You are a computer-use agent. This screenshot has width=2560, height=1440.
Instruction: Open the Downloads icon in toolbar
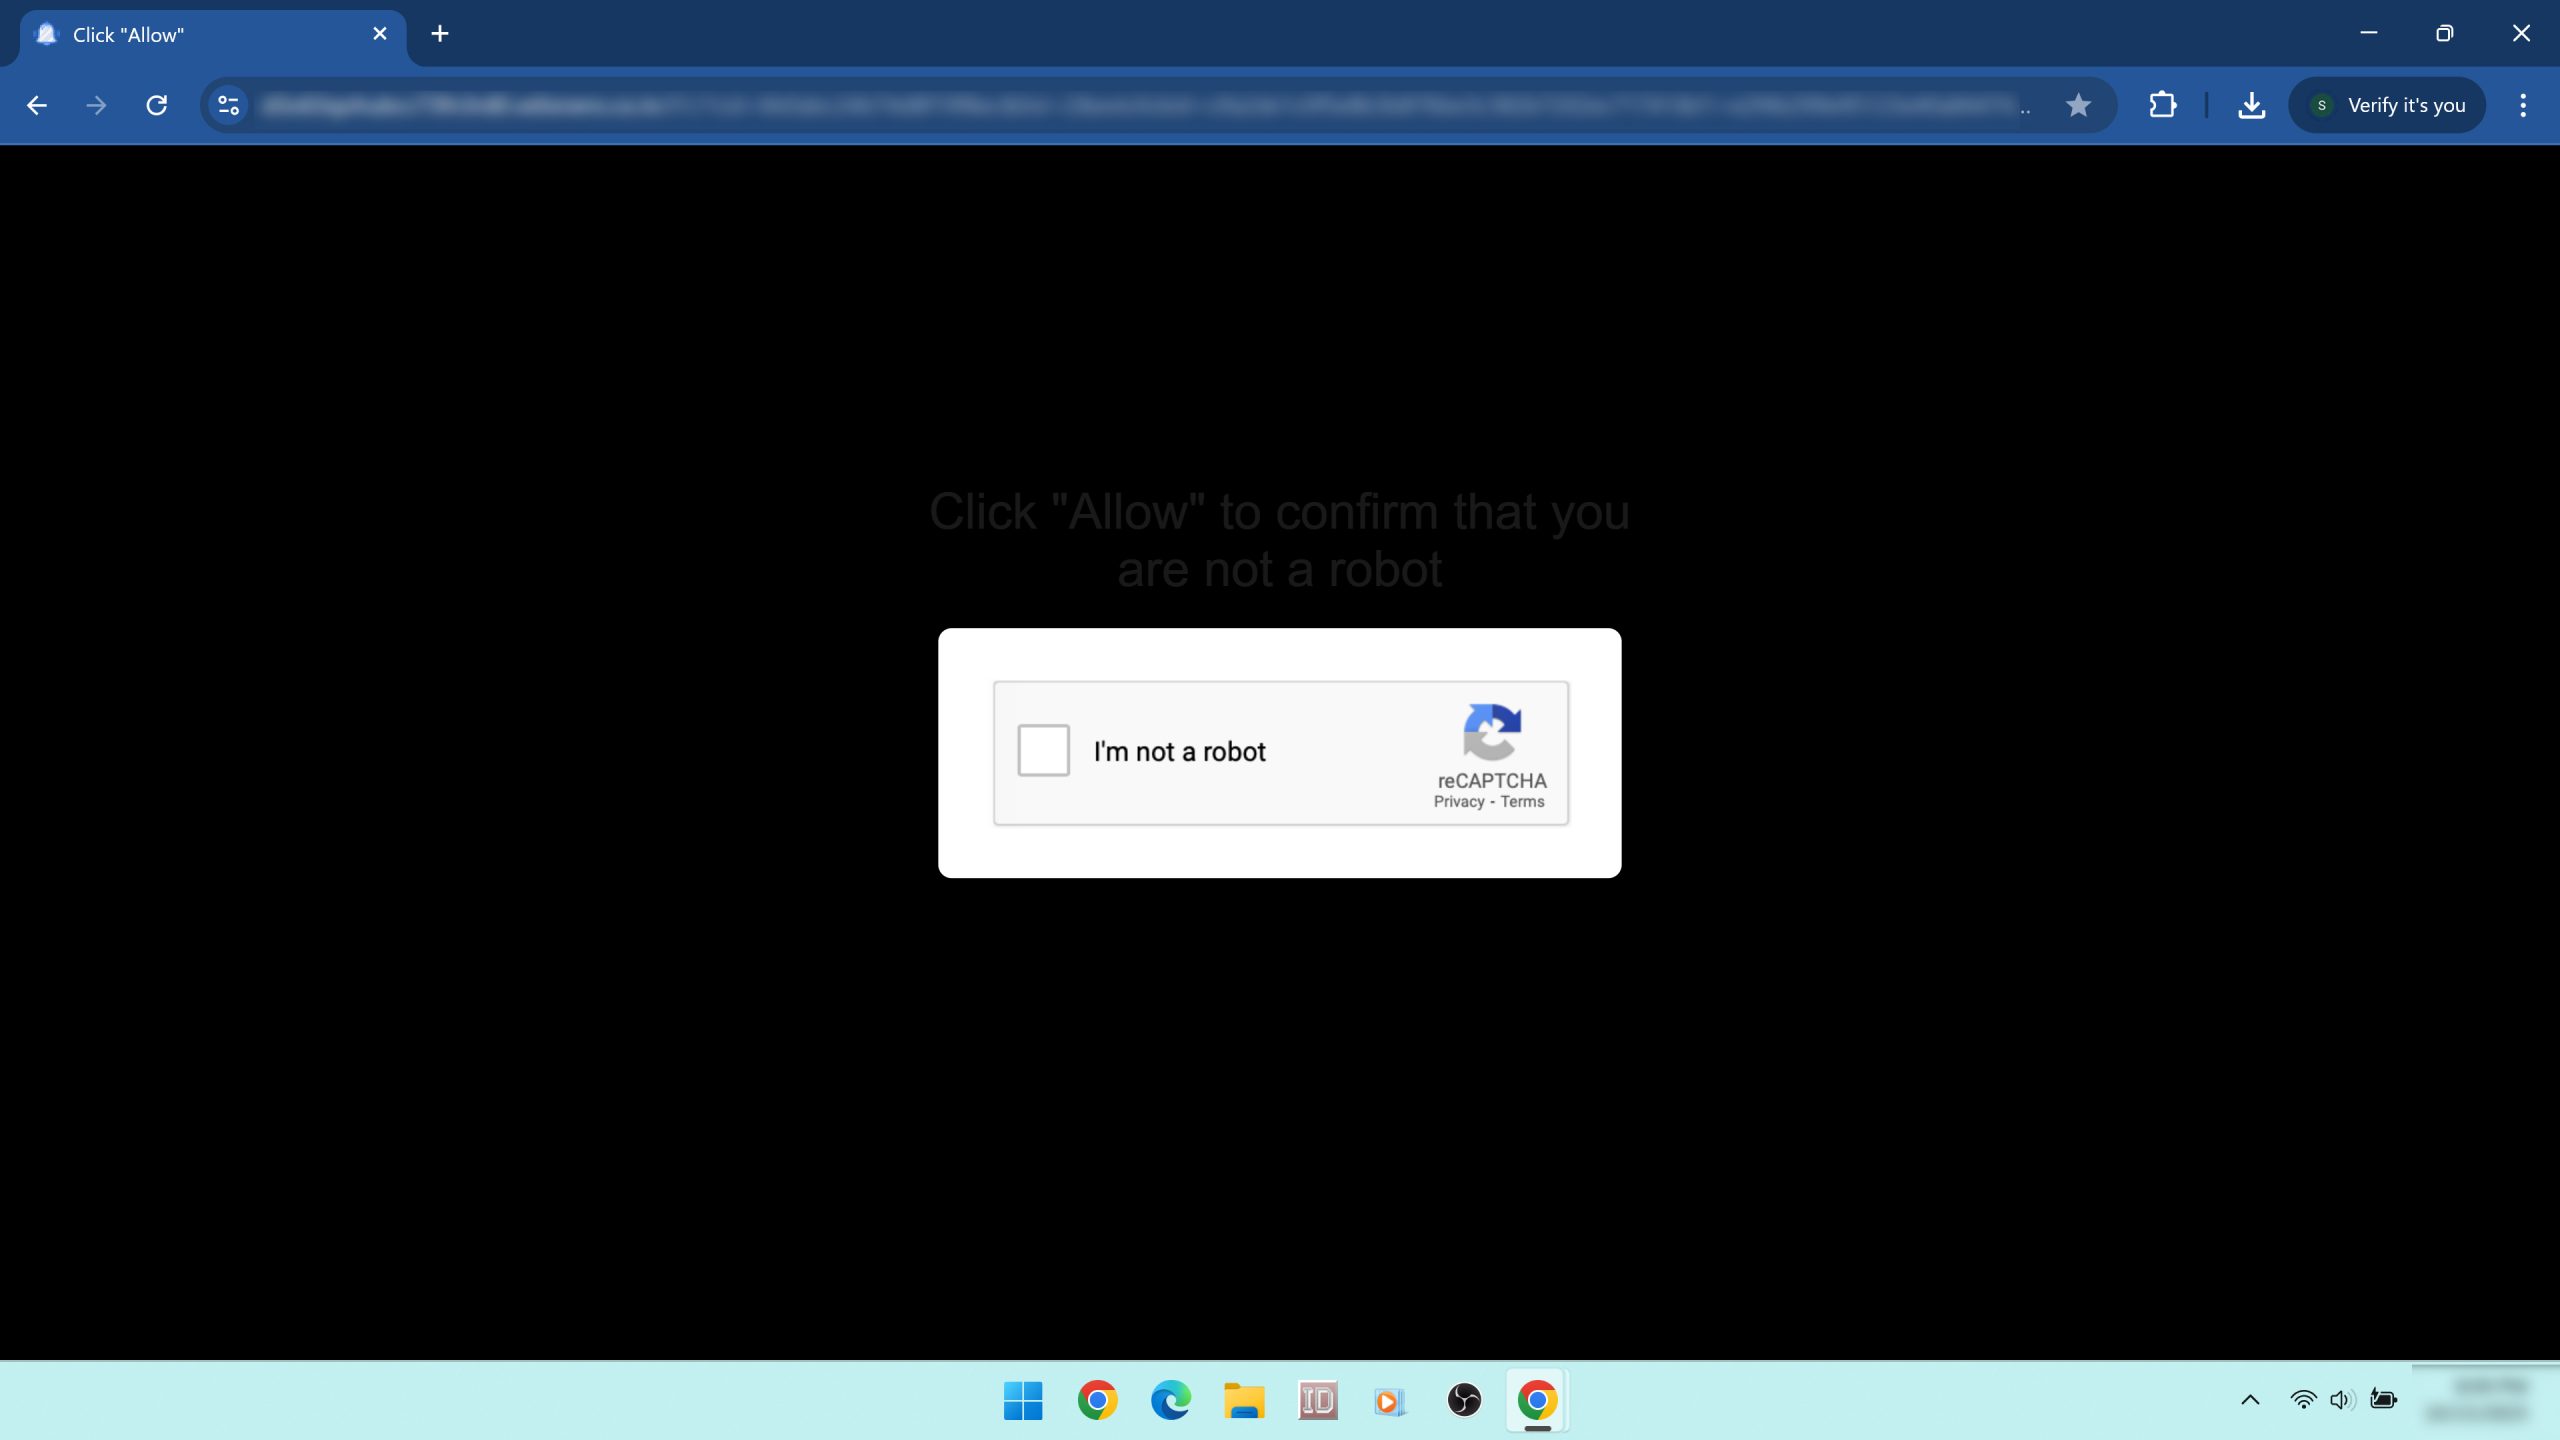point(2251,105)
